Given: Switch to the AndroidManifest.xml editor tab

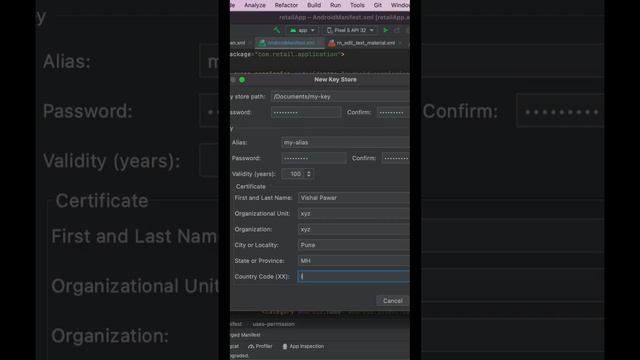Looking at the screenshot, I should (x=290, y=43).
